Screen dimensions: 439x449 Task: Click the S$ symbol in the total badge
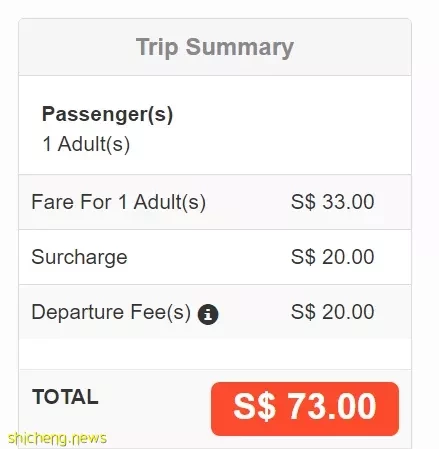point(254,406)
